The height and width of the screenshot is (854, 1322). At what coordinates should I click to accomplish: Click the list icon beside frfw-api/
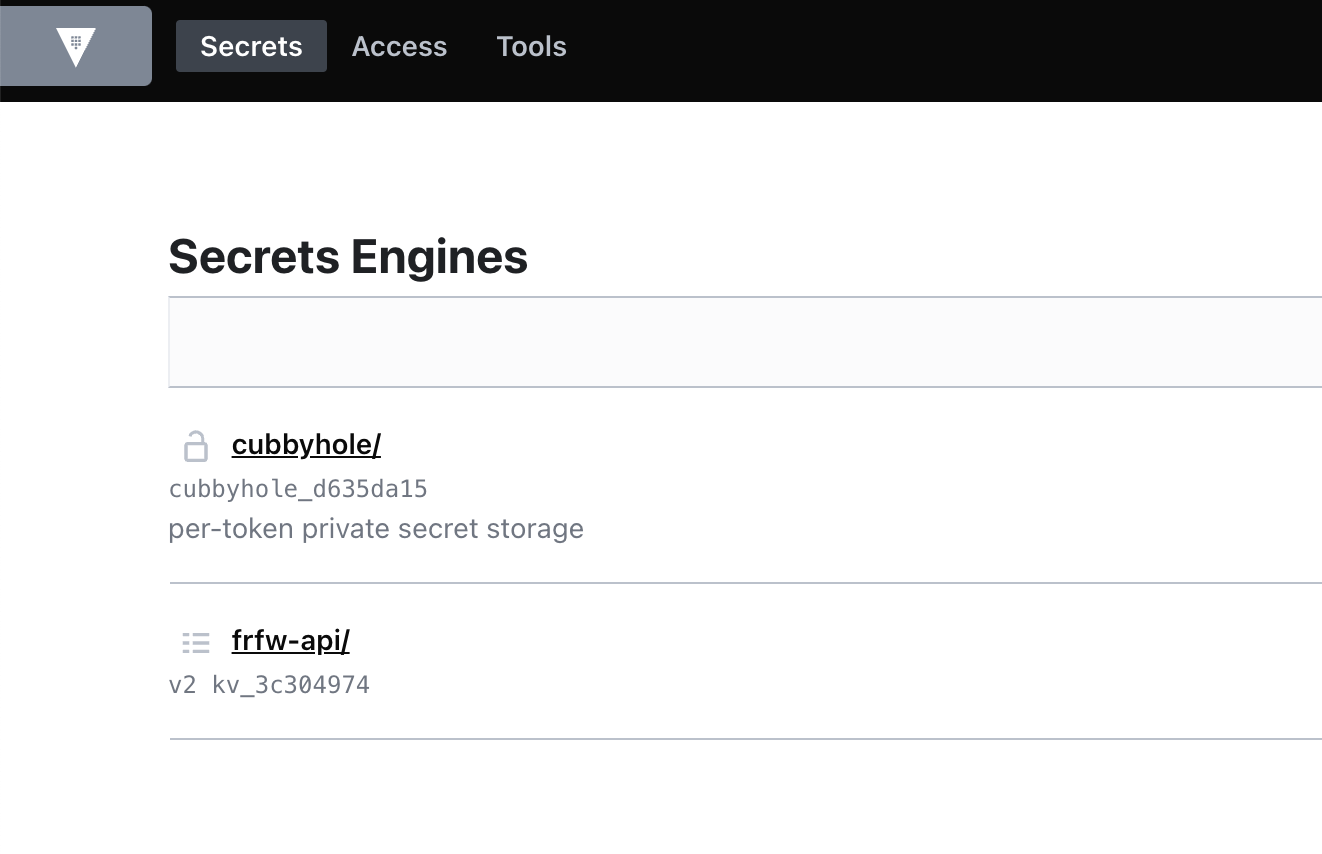[196, 642]
